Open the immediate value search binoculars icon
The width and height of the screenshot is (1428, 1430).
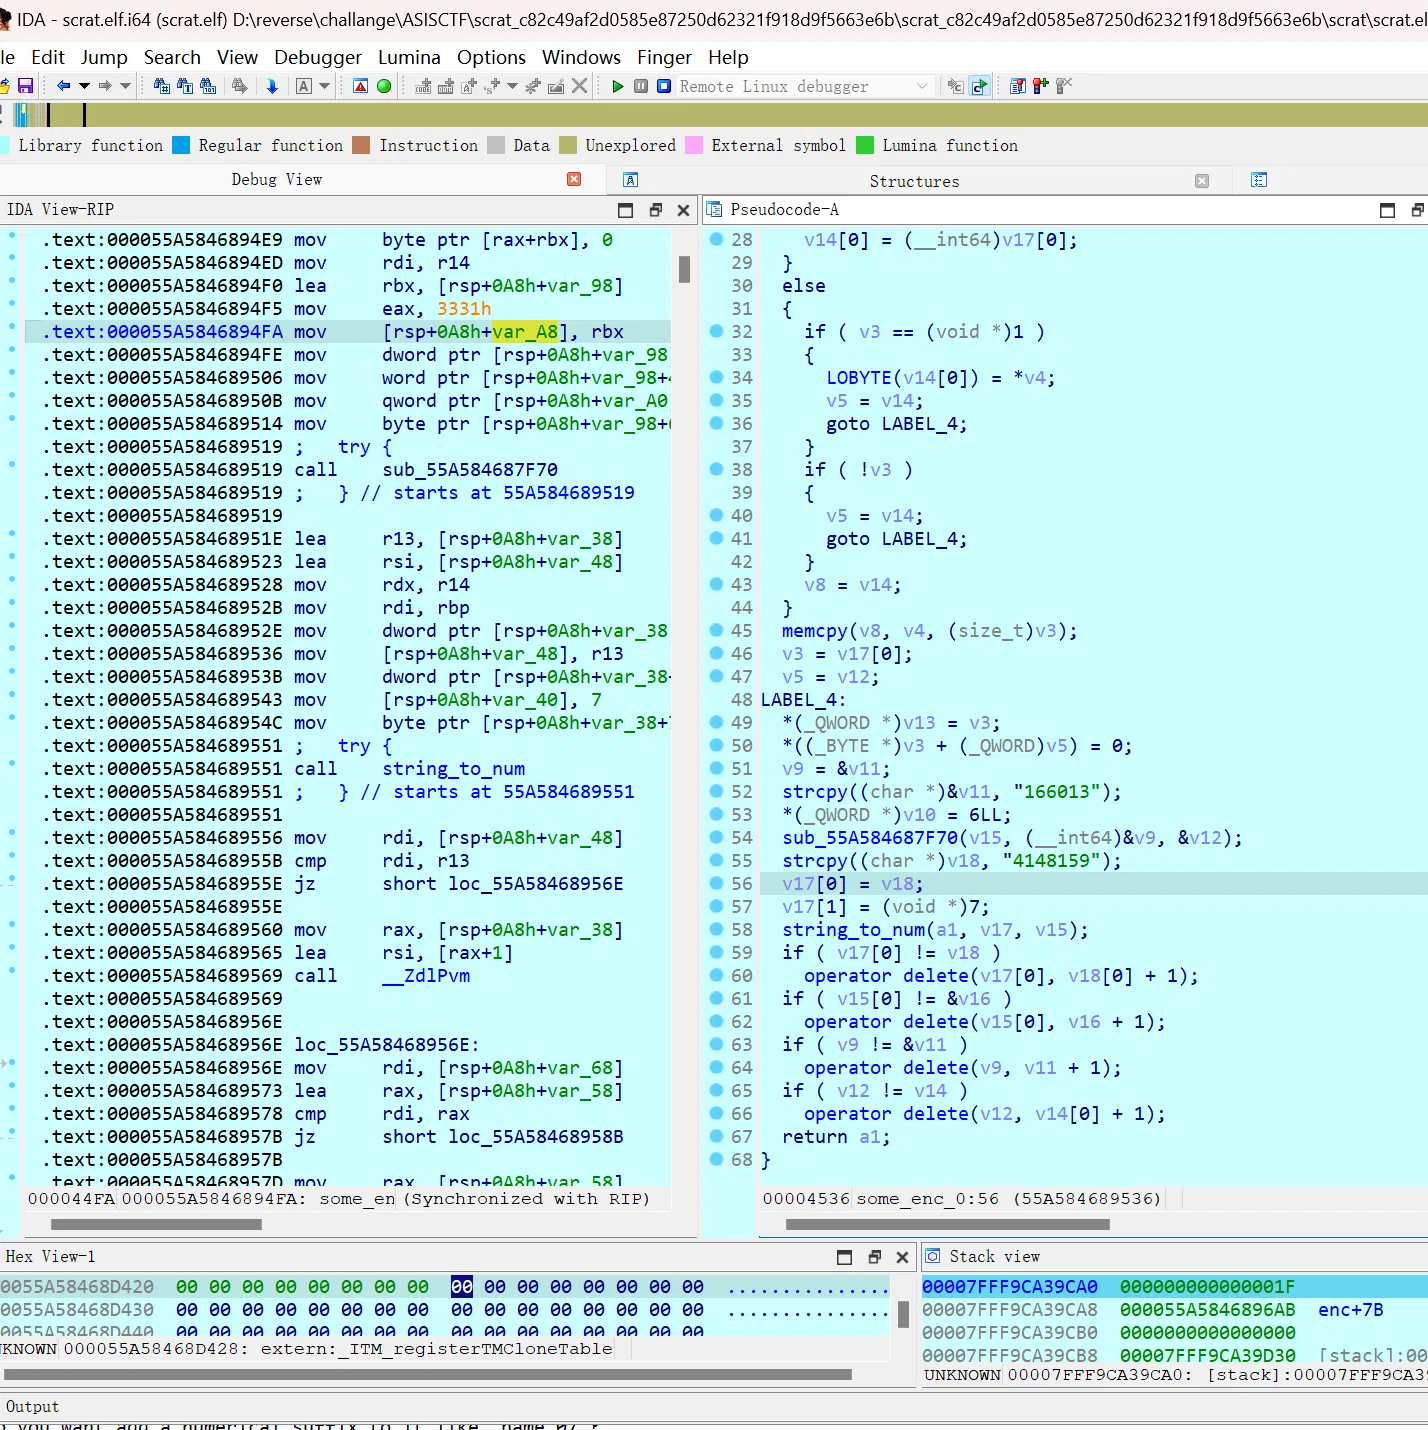click(x=208, y=86)
